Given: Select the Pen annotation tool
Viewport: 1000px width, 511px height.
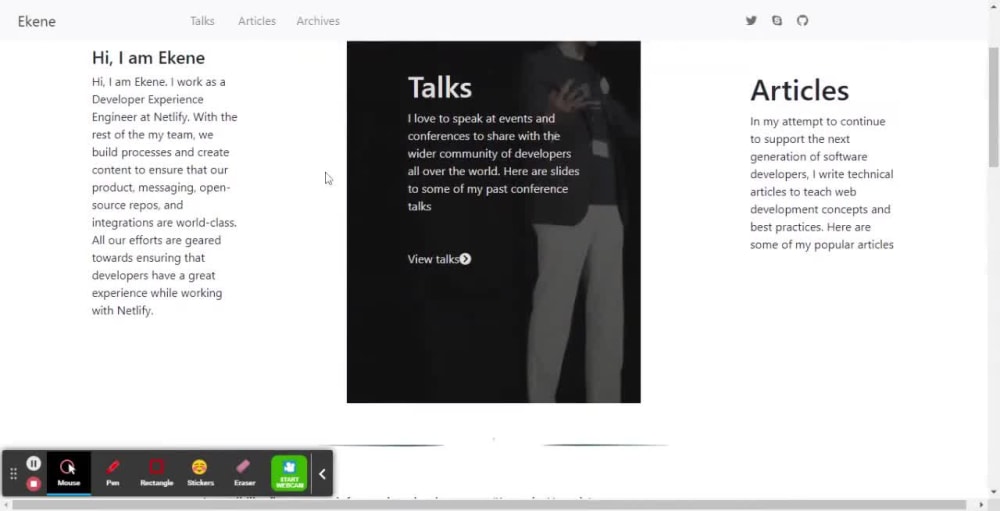Looking at the screenshot, I should pyautogui.click(x=113, y=473).
